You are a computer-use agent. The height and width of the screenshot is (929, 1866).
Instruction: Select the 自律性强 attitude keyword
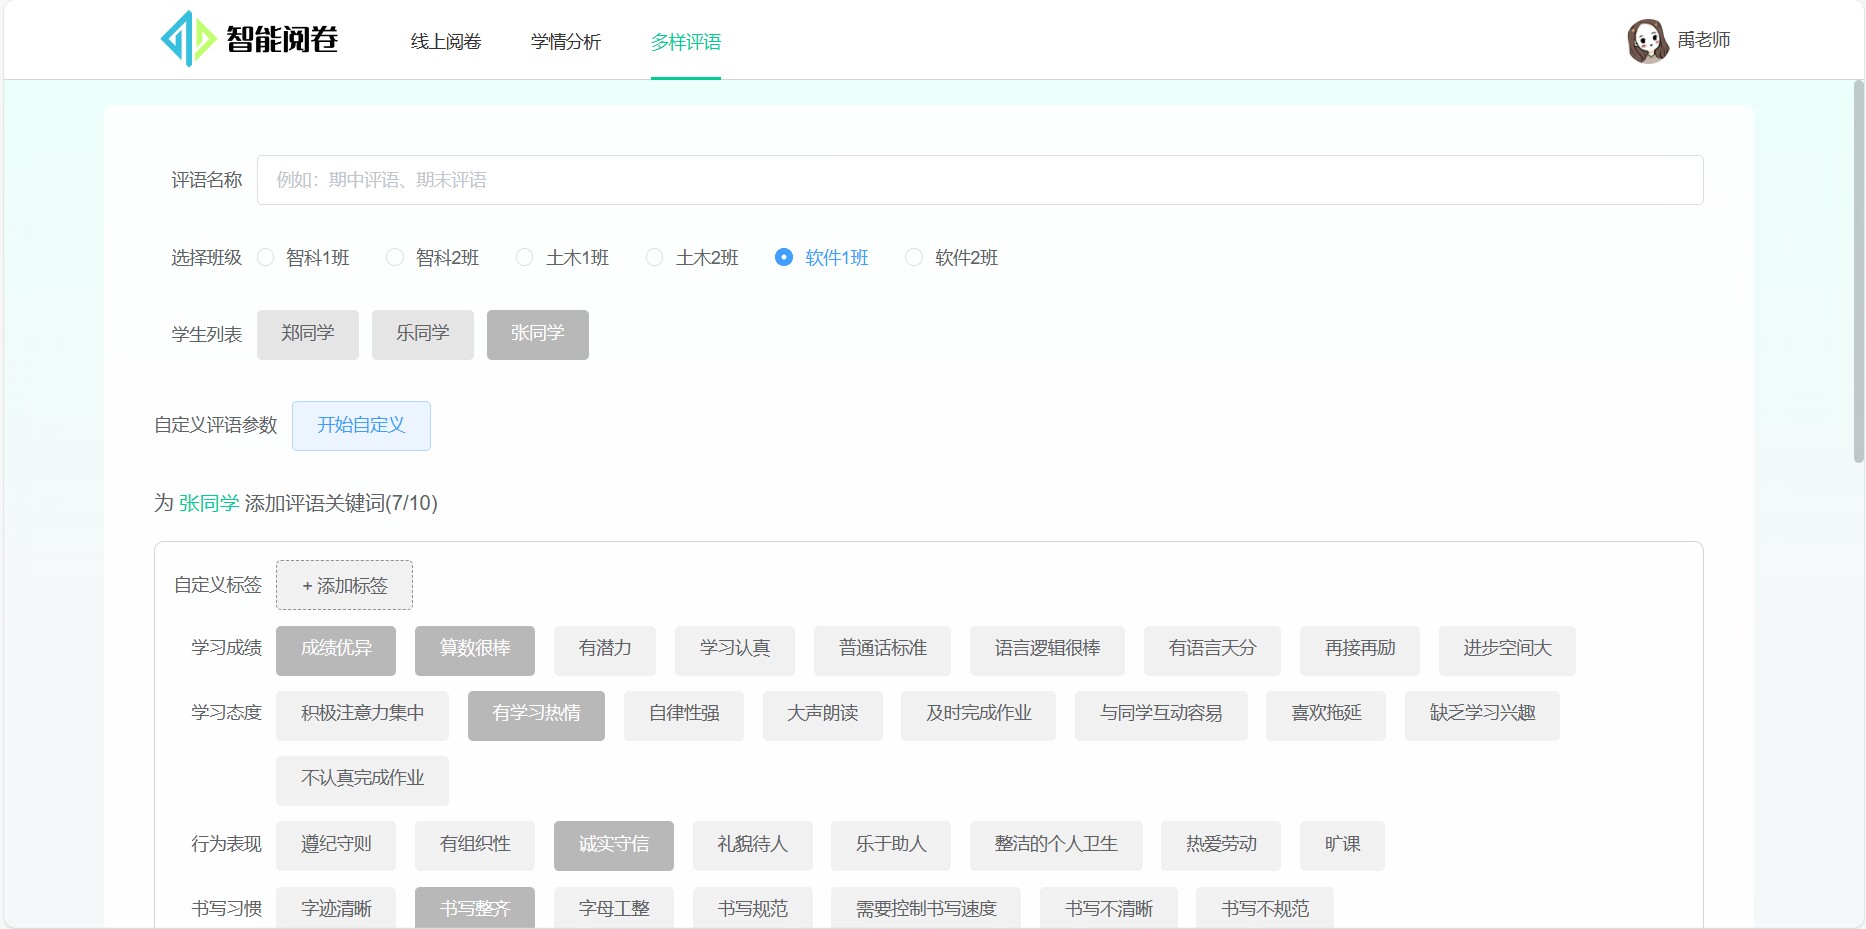click(x=683, y=715)
